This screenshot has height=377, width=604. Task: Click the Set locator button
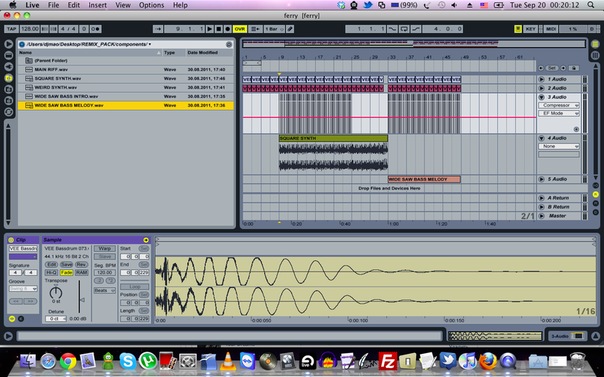552,68
